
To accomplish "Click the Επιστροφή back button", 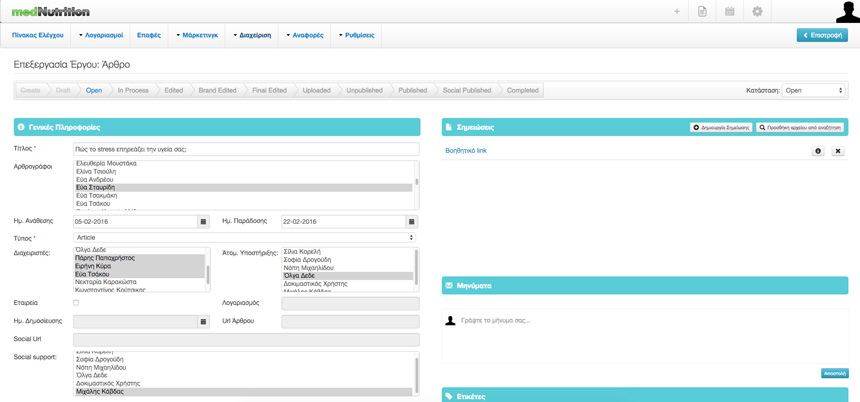I will point(822,35).
